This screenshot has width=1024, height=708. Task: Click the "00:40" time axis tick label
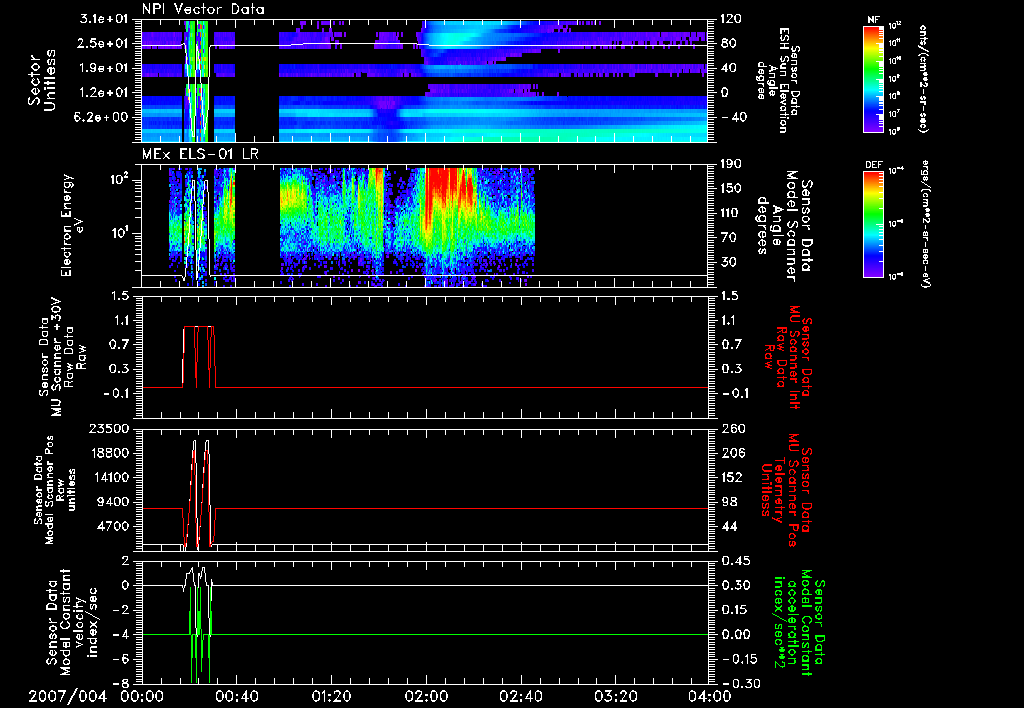tap(236, 697)
